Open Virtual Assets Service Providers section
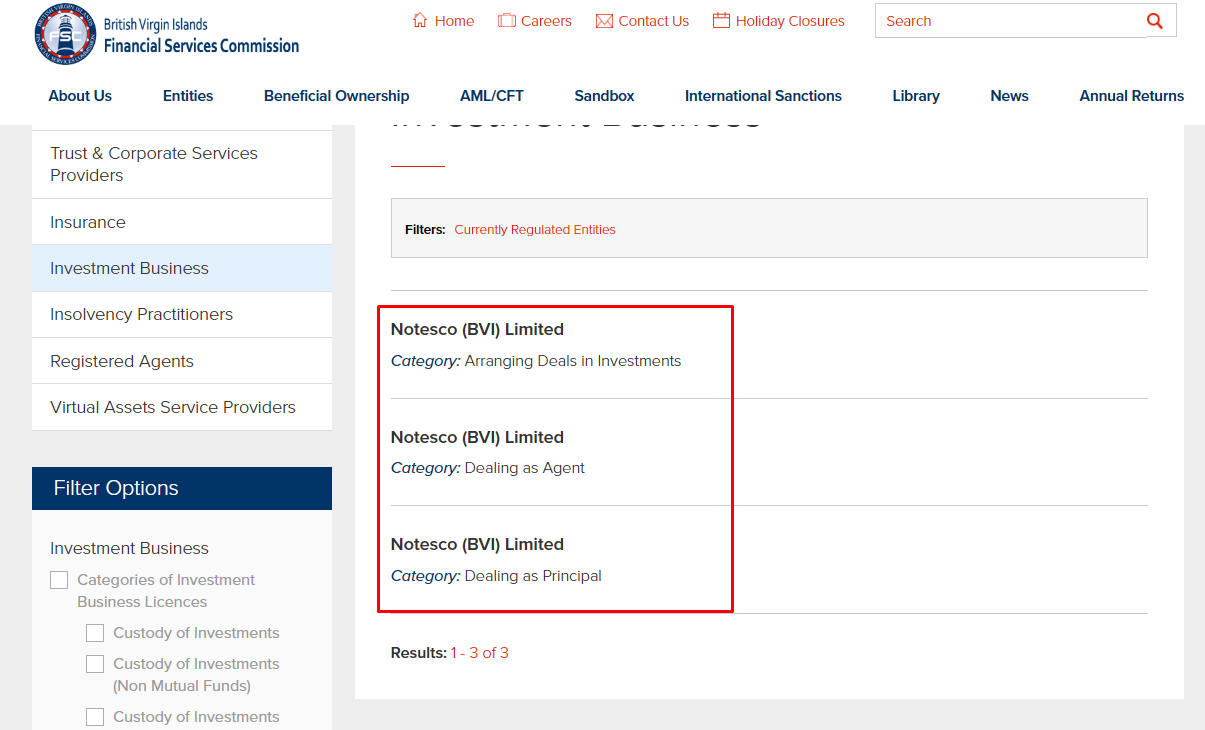Screen dimensions: 1205x730 click(x=173, y=407)
